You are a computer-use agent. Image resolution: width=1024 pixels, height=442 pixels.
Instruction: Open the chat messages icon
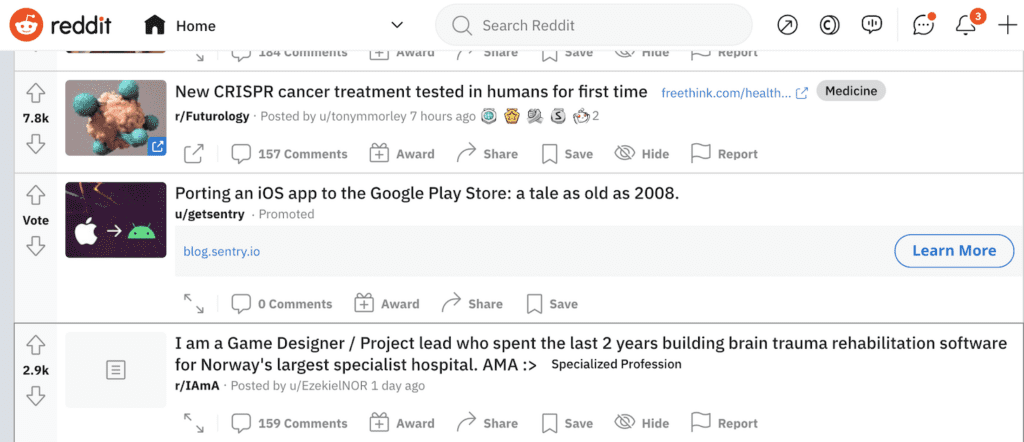[923, 25]
